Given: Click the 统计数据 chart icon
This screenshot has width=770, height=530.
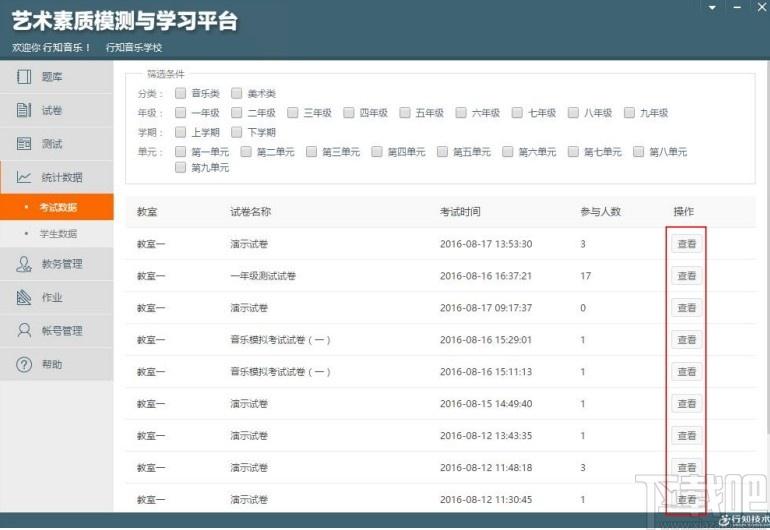Looking at the screenshot, I should click(24, 177).
